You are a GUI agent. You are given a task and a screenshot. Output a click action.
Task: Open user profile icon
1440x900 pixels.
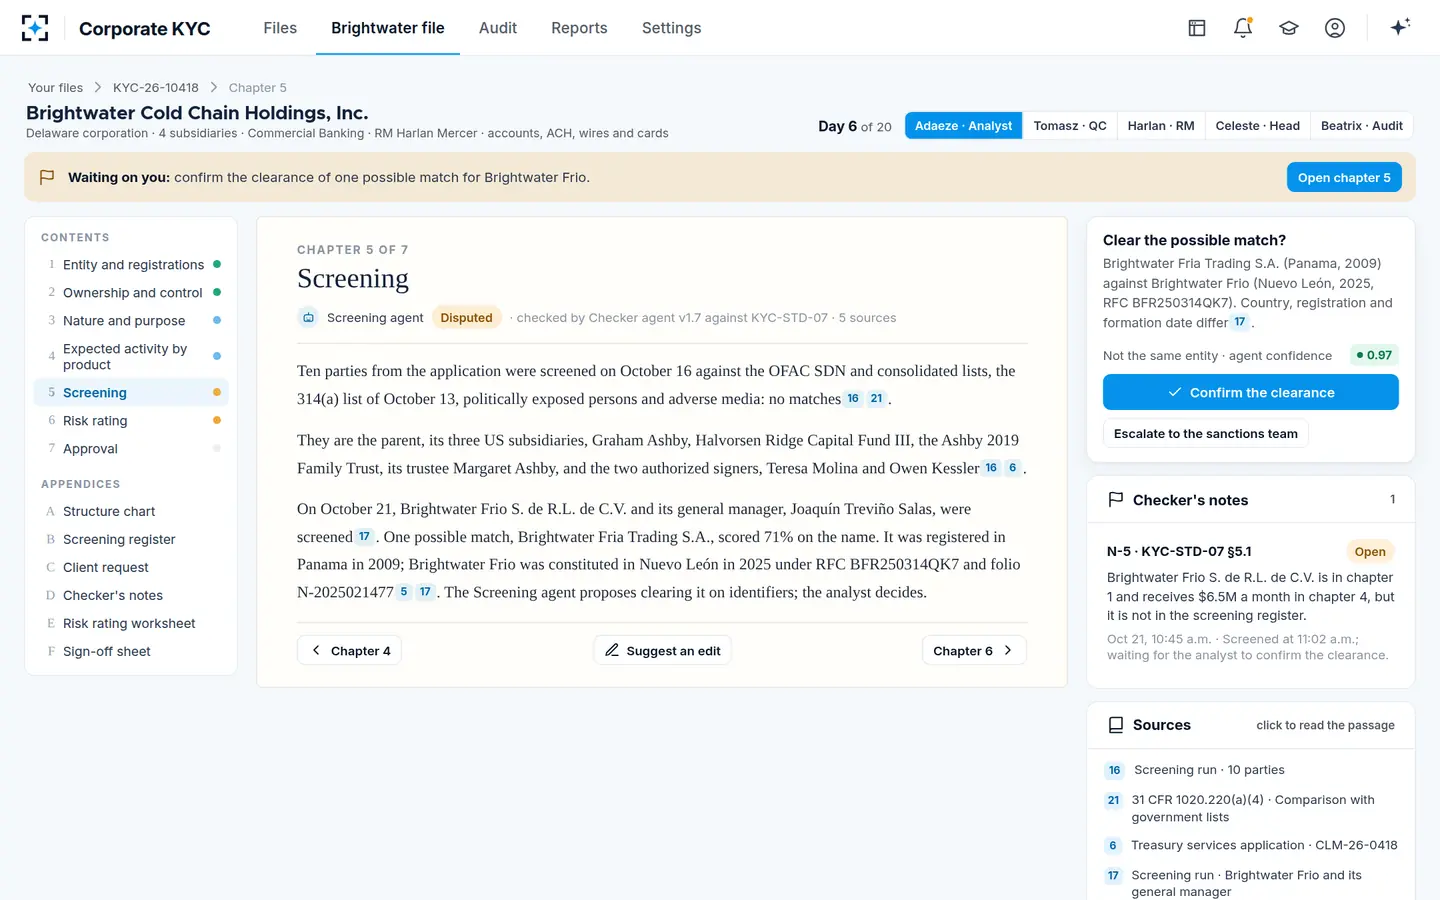(1335, 28)
